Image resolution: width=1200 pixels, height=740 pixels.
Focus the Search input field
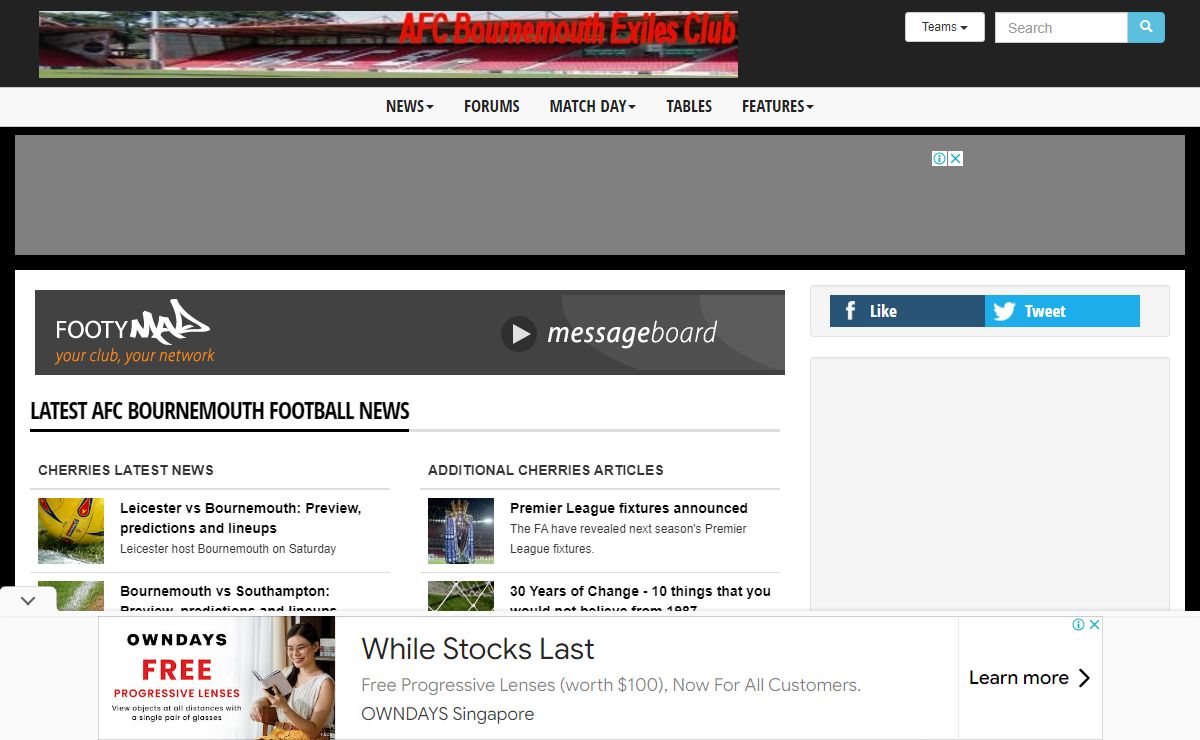tap(1061, 27)
